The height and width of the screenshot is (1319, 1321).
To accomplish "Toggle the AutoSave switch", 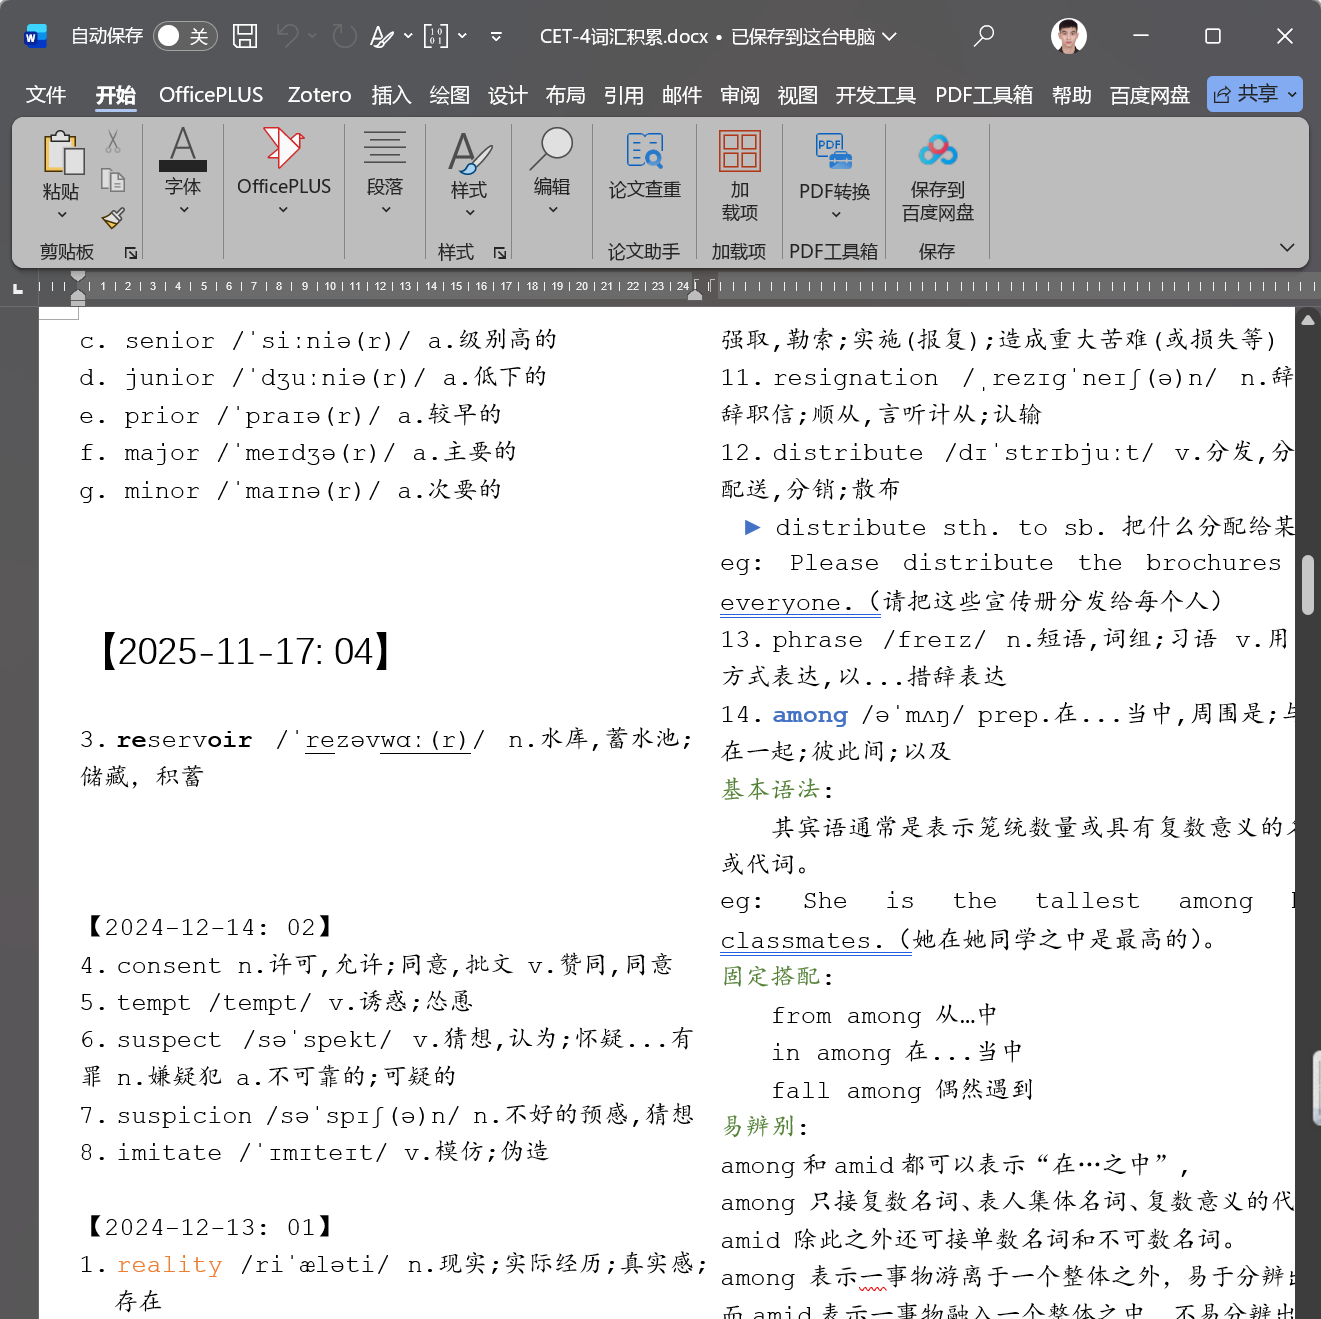I will click(x=185, y=36).
